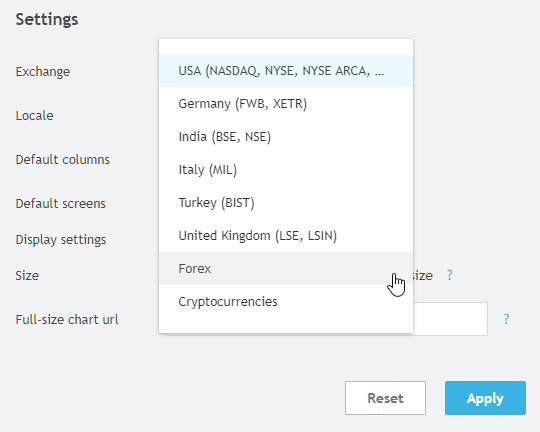This screenshot has height=432, width=540.
Task: Click the Reset button
Action: point(385,398)
